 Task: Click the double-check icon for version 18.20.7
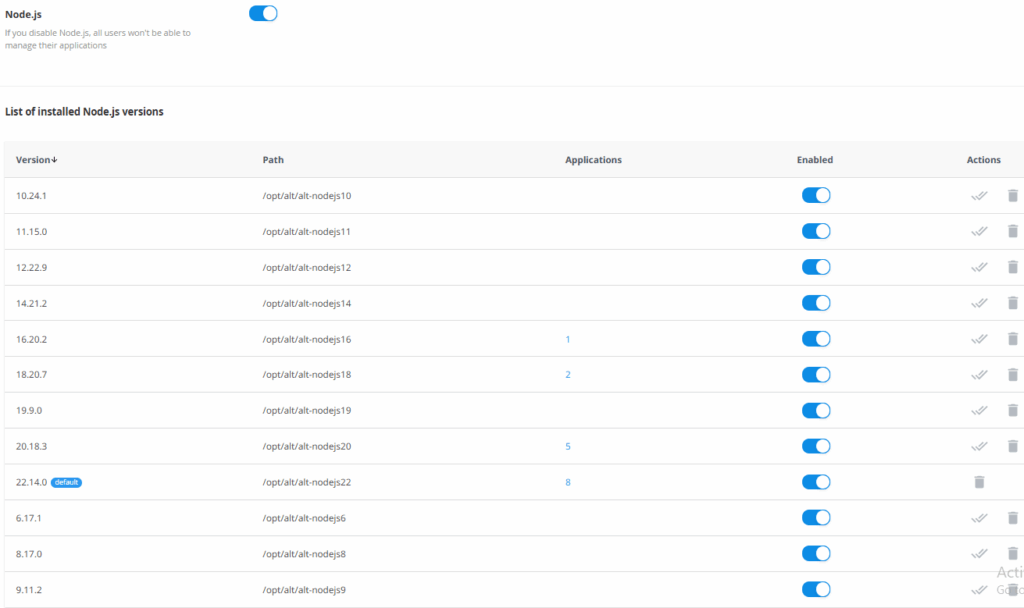(x=980, y=374)
